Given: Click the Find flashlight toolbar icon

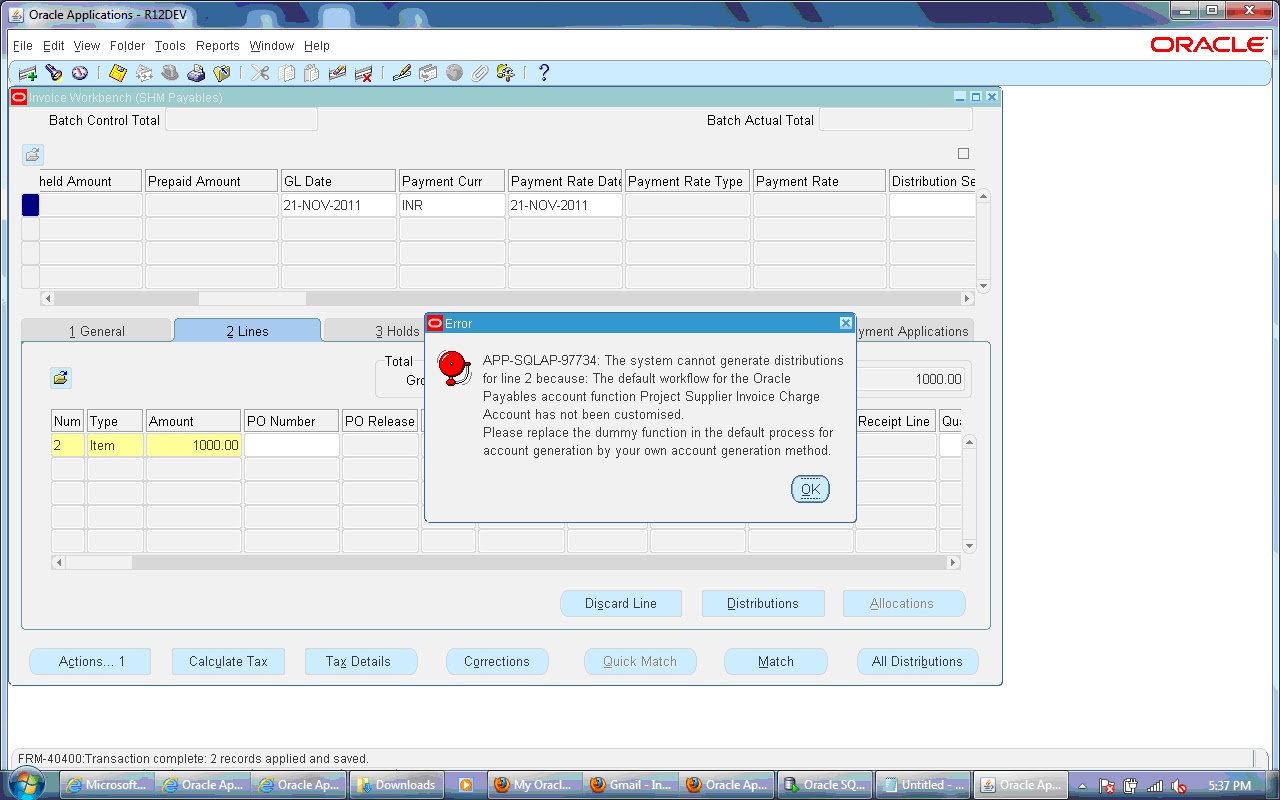Looking at the screenshot, I should (x=54, y=73).
